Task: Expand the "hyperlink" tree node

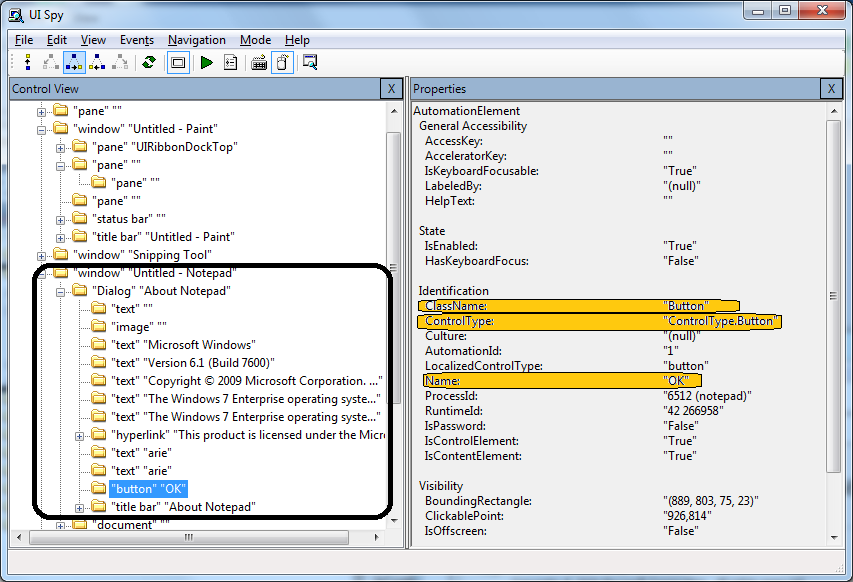Action: coord(79,436)
